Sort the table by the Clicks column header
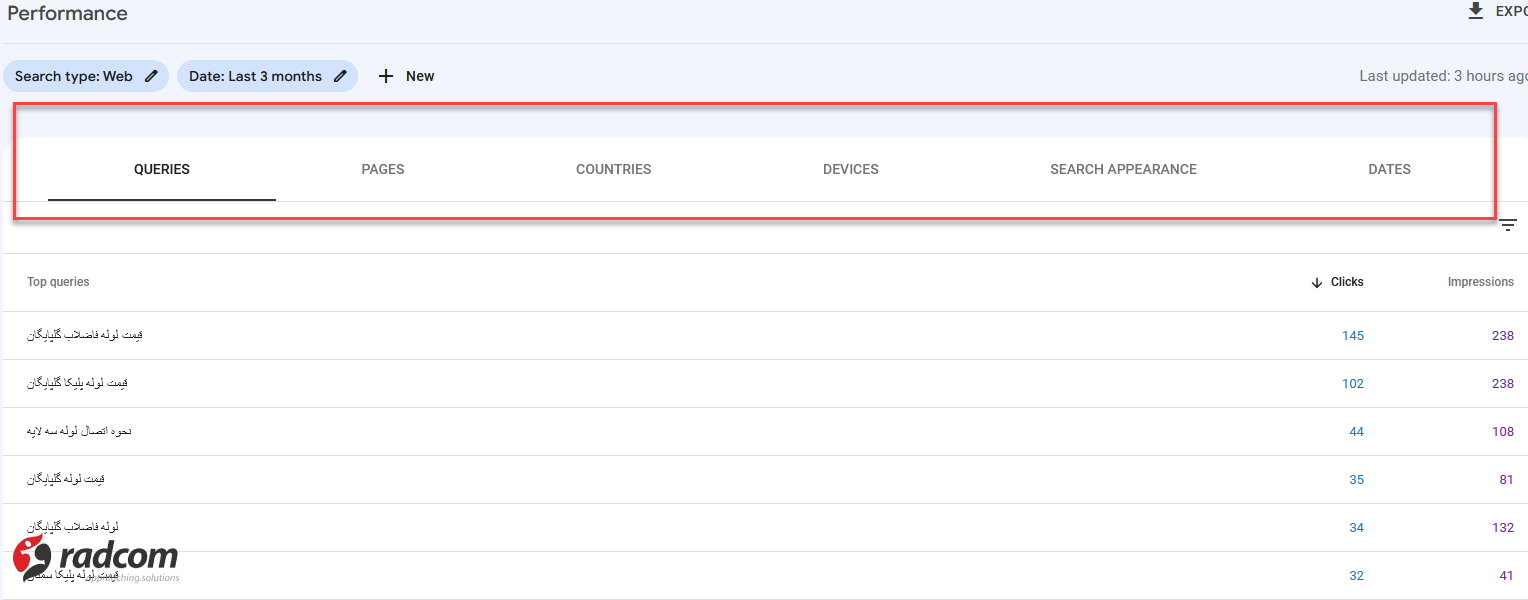This screenshot has width=1528, height=600. tap(1346, 282)
